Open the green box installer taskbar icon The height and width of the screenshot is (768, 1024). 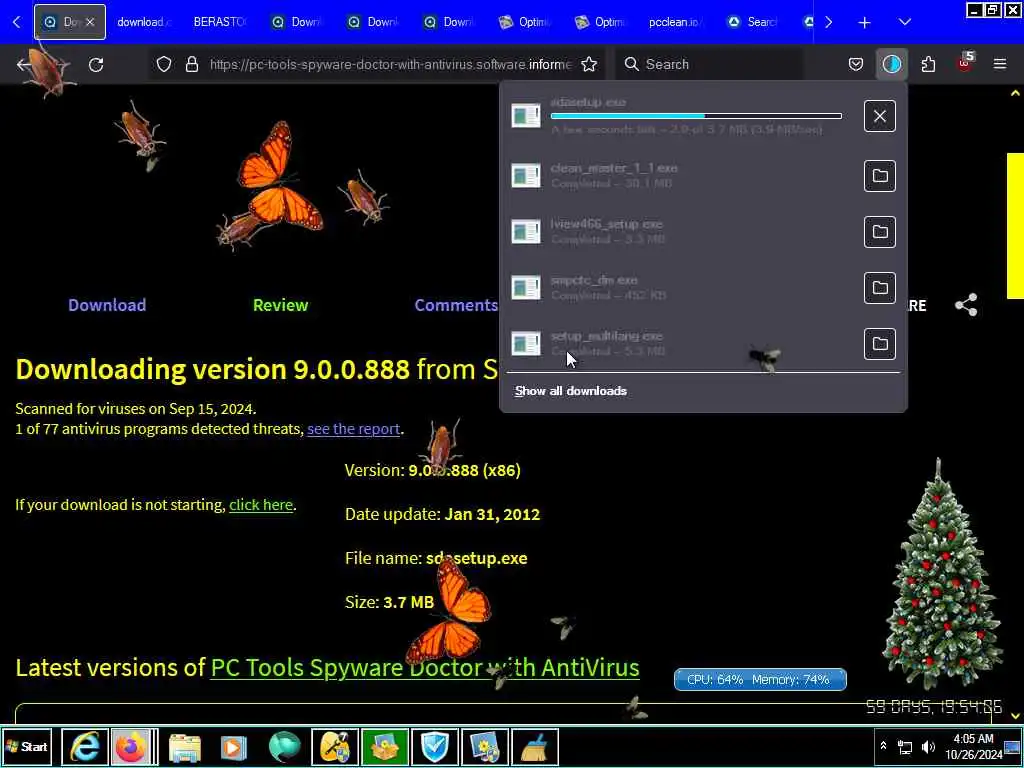click(x=385, y=747)
